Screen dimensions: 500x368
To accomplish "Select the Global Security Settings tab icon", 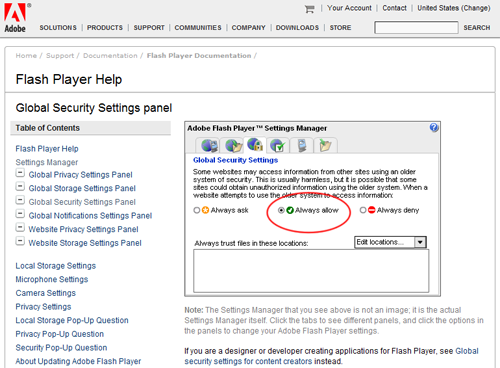I will tap(255, 144).
